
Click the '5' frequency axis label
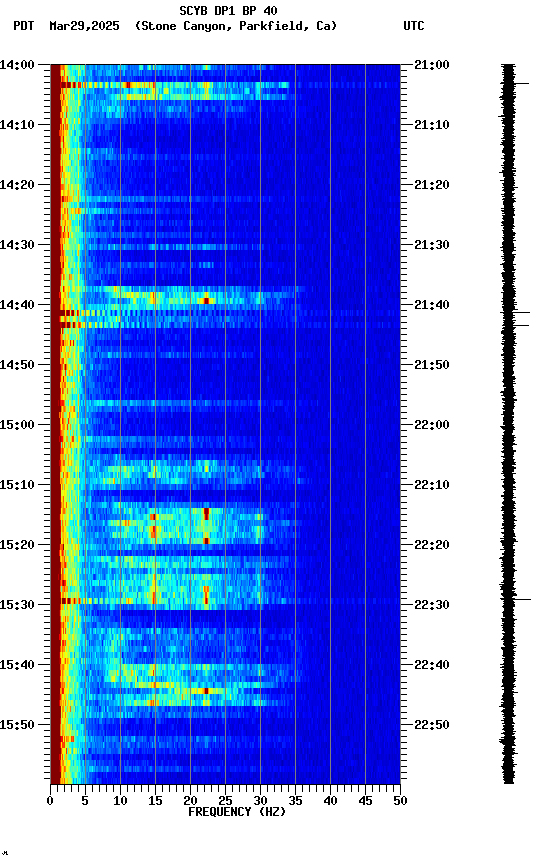click(x=85, y=802)
